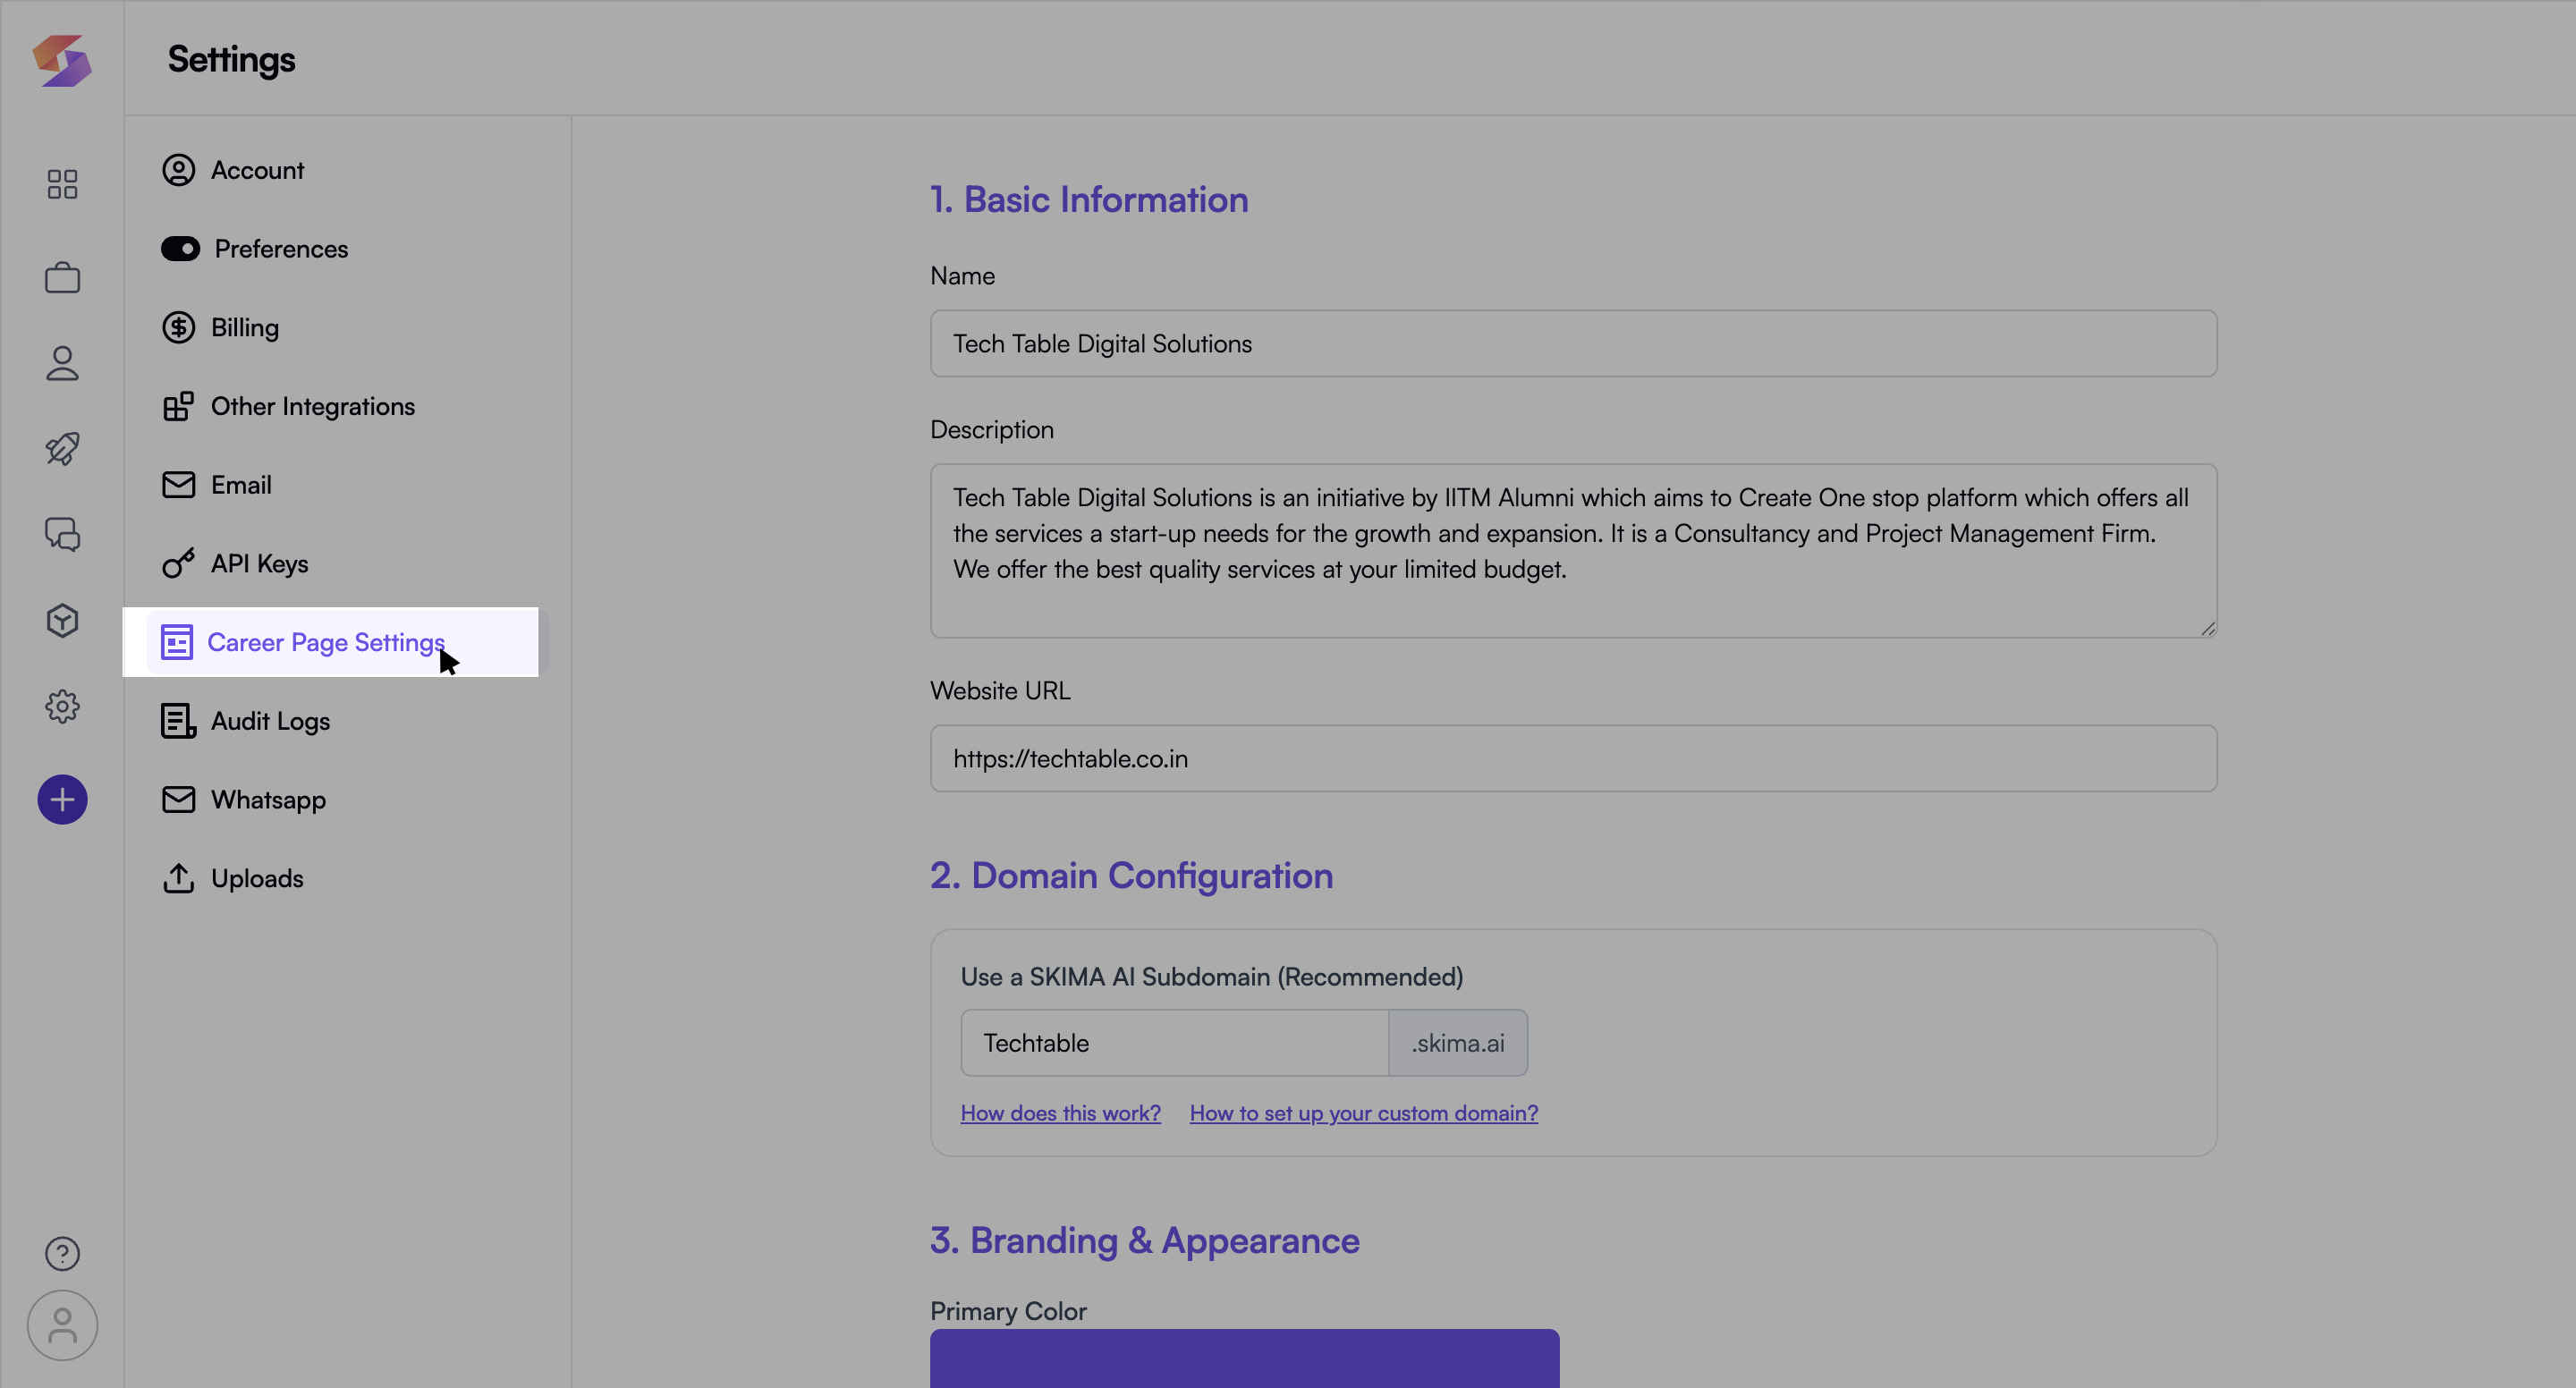Open 'How to set up your custom domain?' link
Viewport: 2576px width, 1388px height.
[1363, 1113]
